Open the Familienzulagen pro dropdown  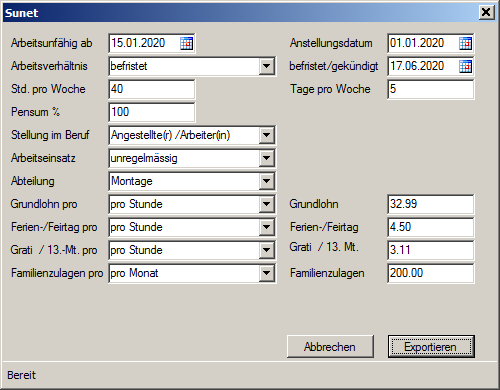(x=266, y=273)
